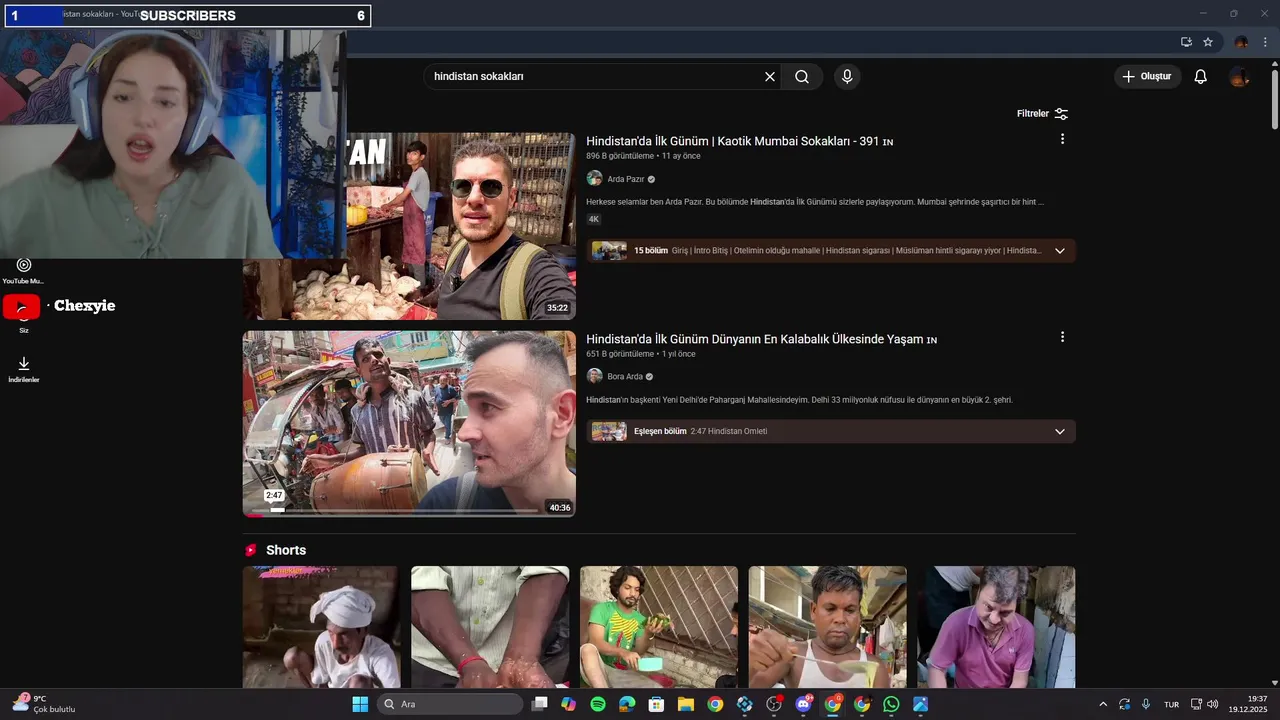Screen dimensions: 1280x720
Task: Bookmark this page with the star icon
Action: (x=1208, y=42)
